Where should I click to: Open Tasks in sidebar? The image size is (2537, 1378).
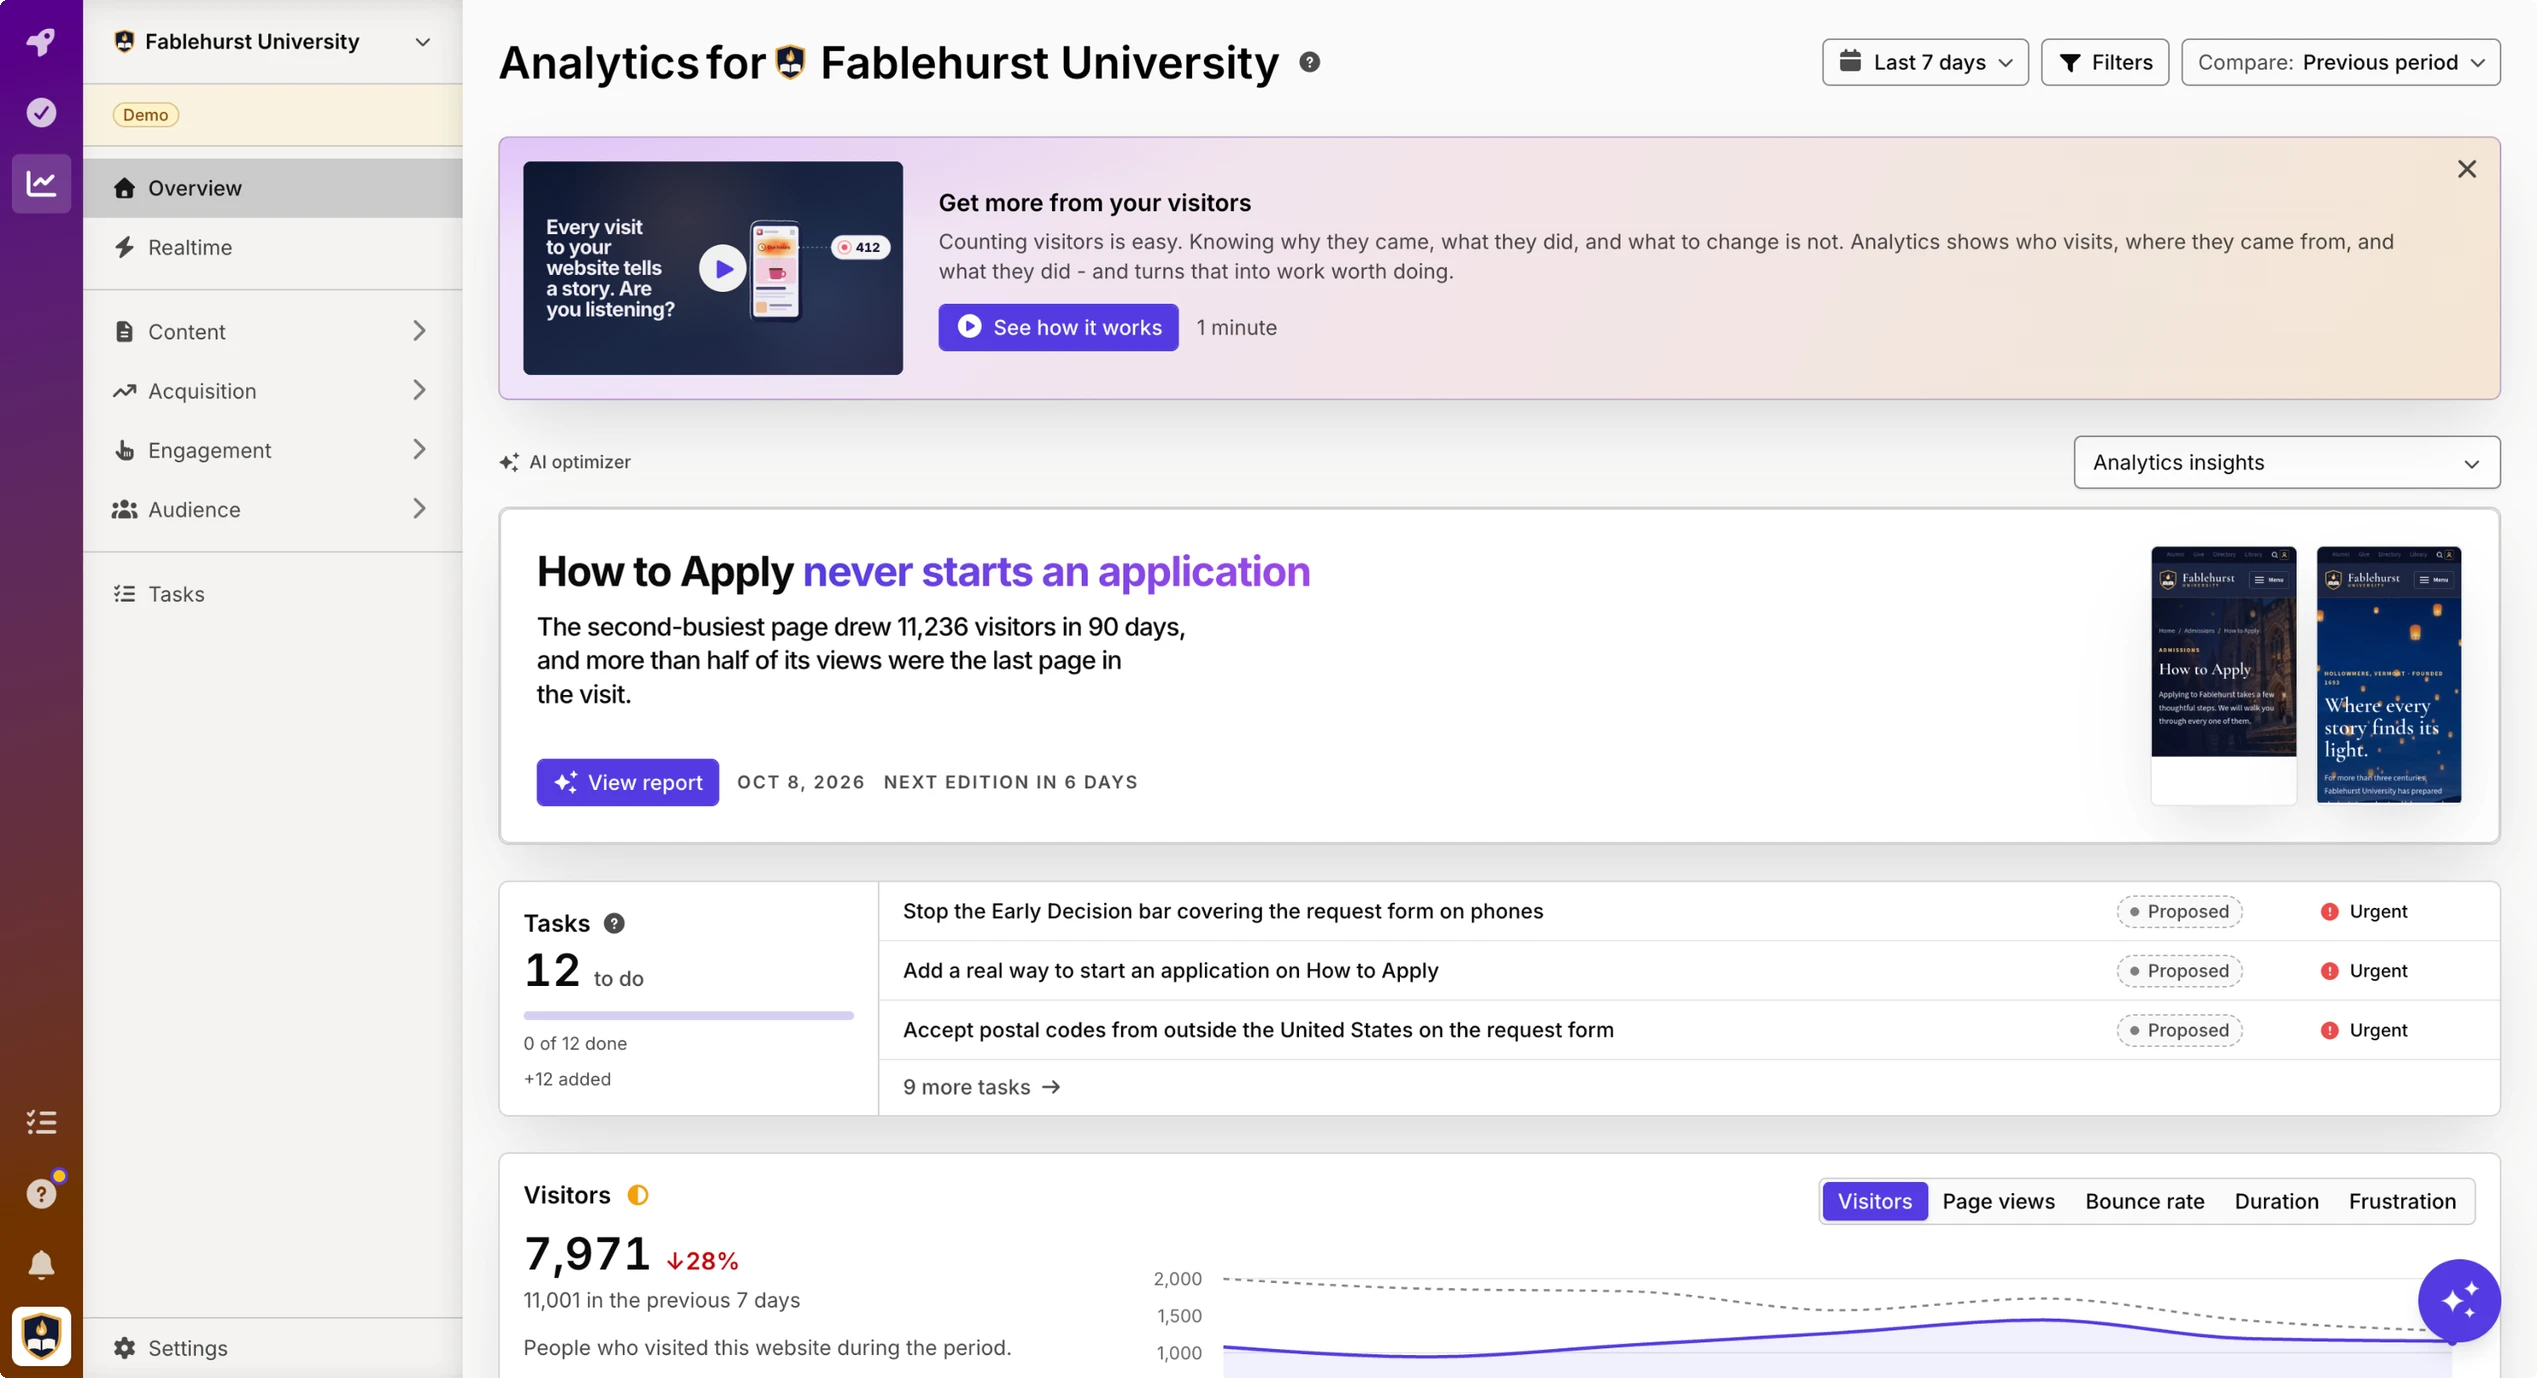[273, 594]
